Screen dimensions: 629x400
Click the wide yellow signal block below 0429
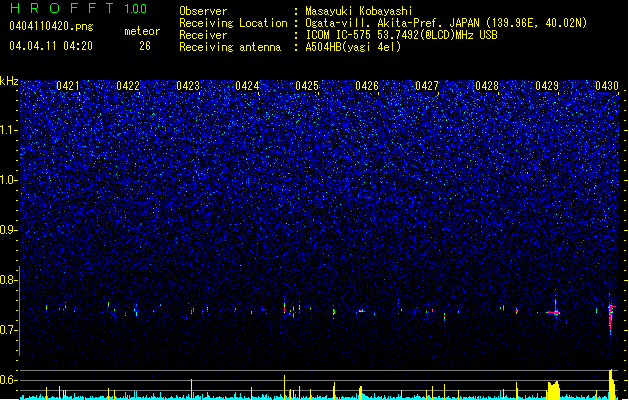554,390
